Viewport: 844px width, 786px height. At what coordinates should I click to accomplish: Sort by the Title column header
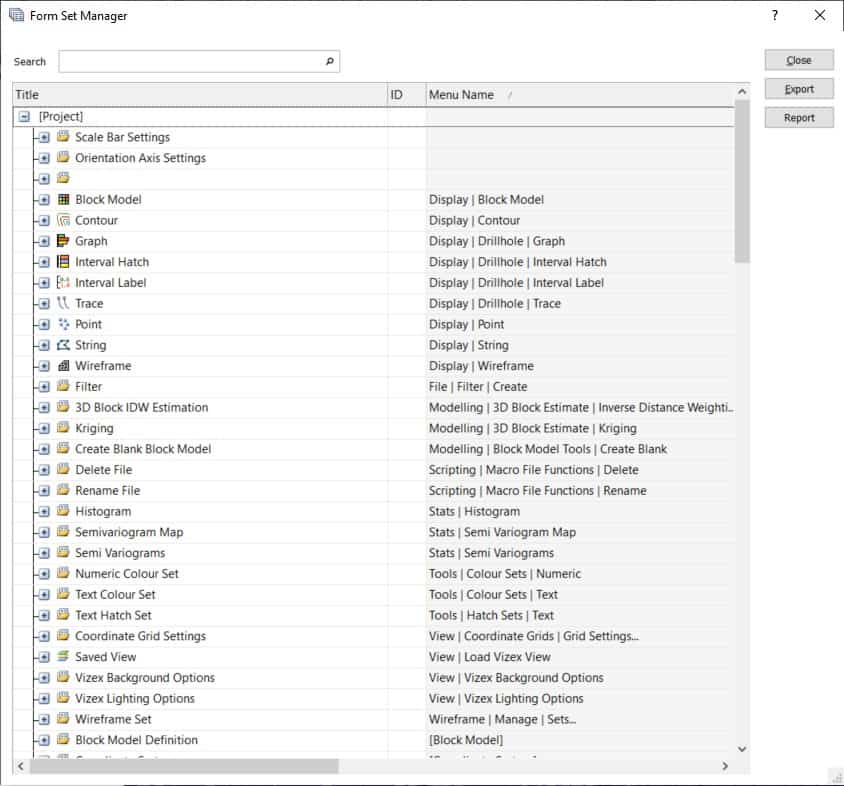[200, 95]
